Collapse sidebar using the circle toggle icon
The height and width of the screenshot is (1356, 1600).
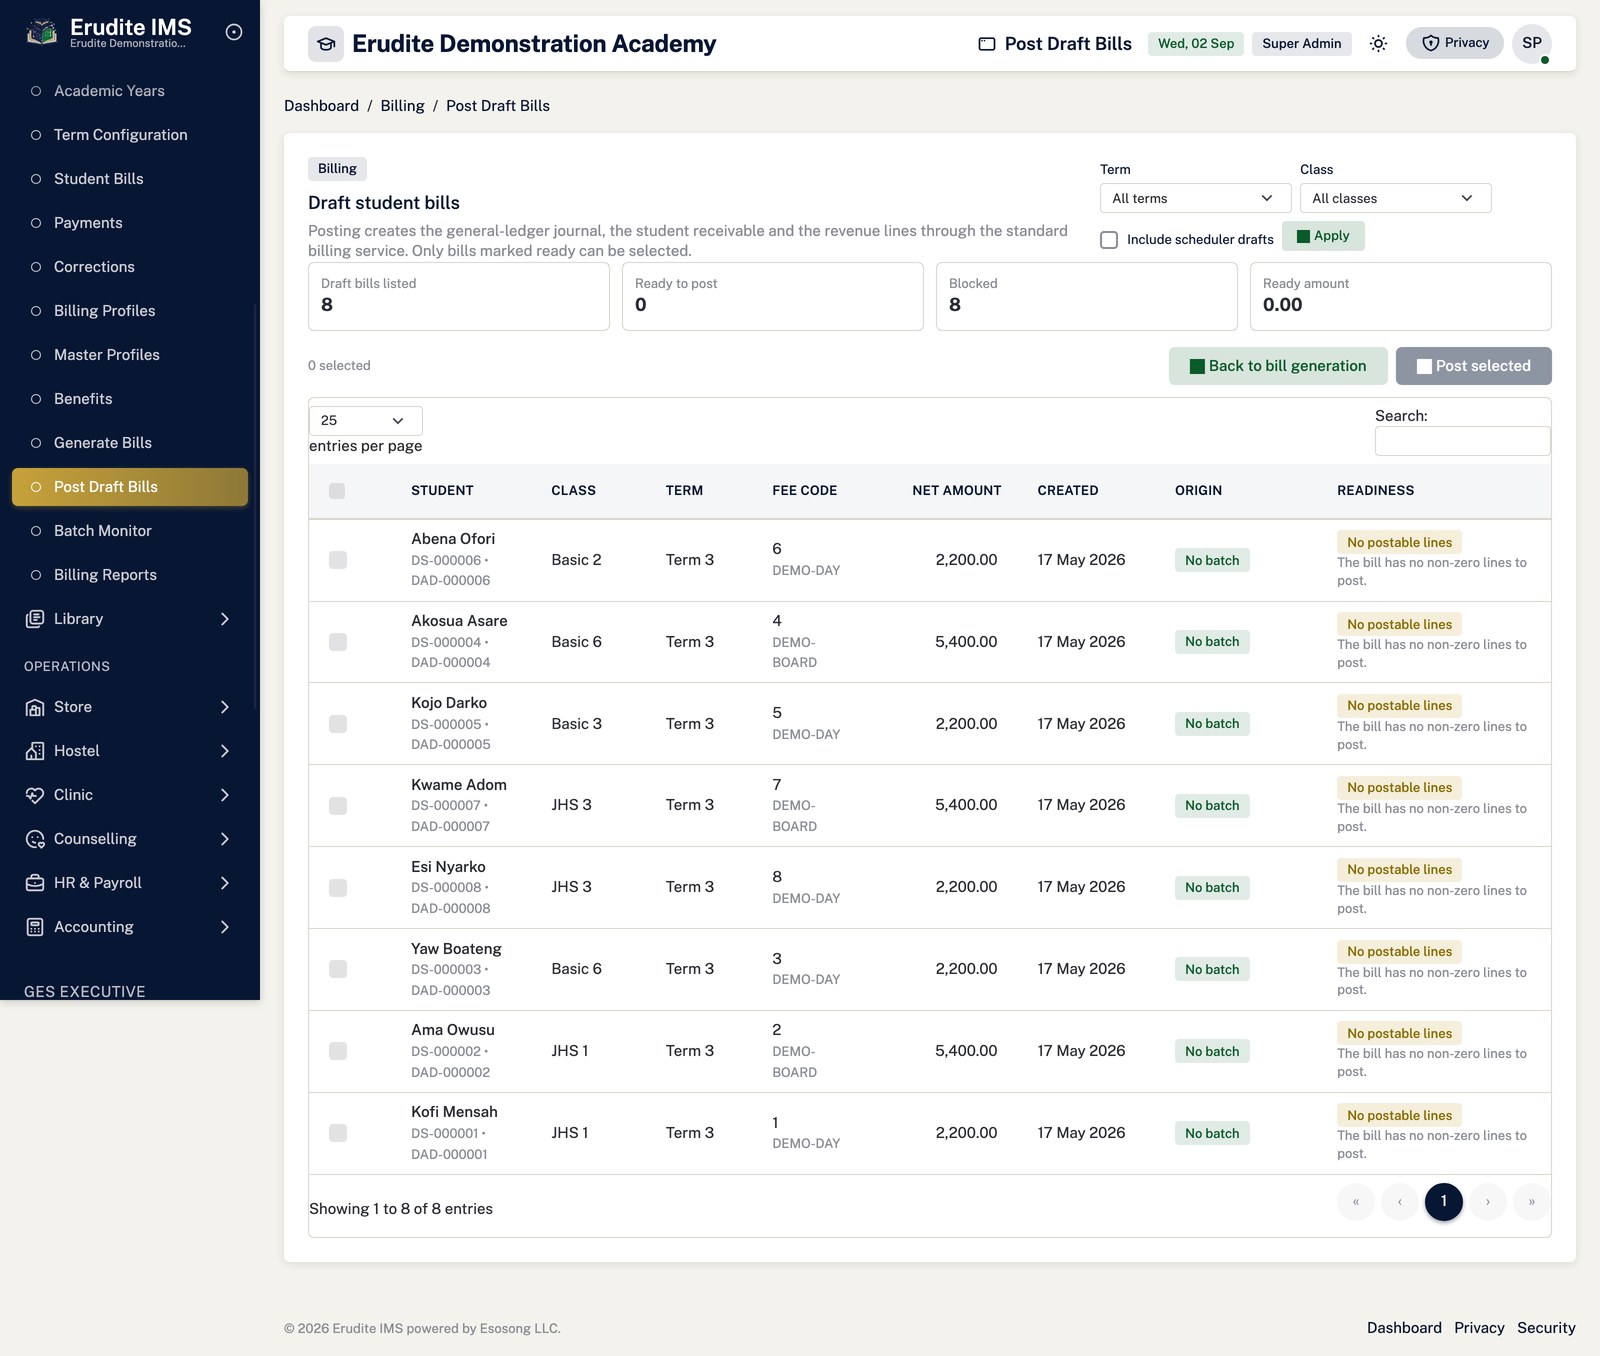pos(234,32)
